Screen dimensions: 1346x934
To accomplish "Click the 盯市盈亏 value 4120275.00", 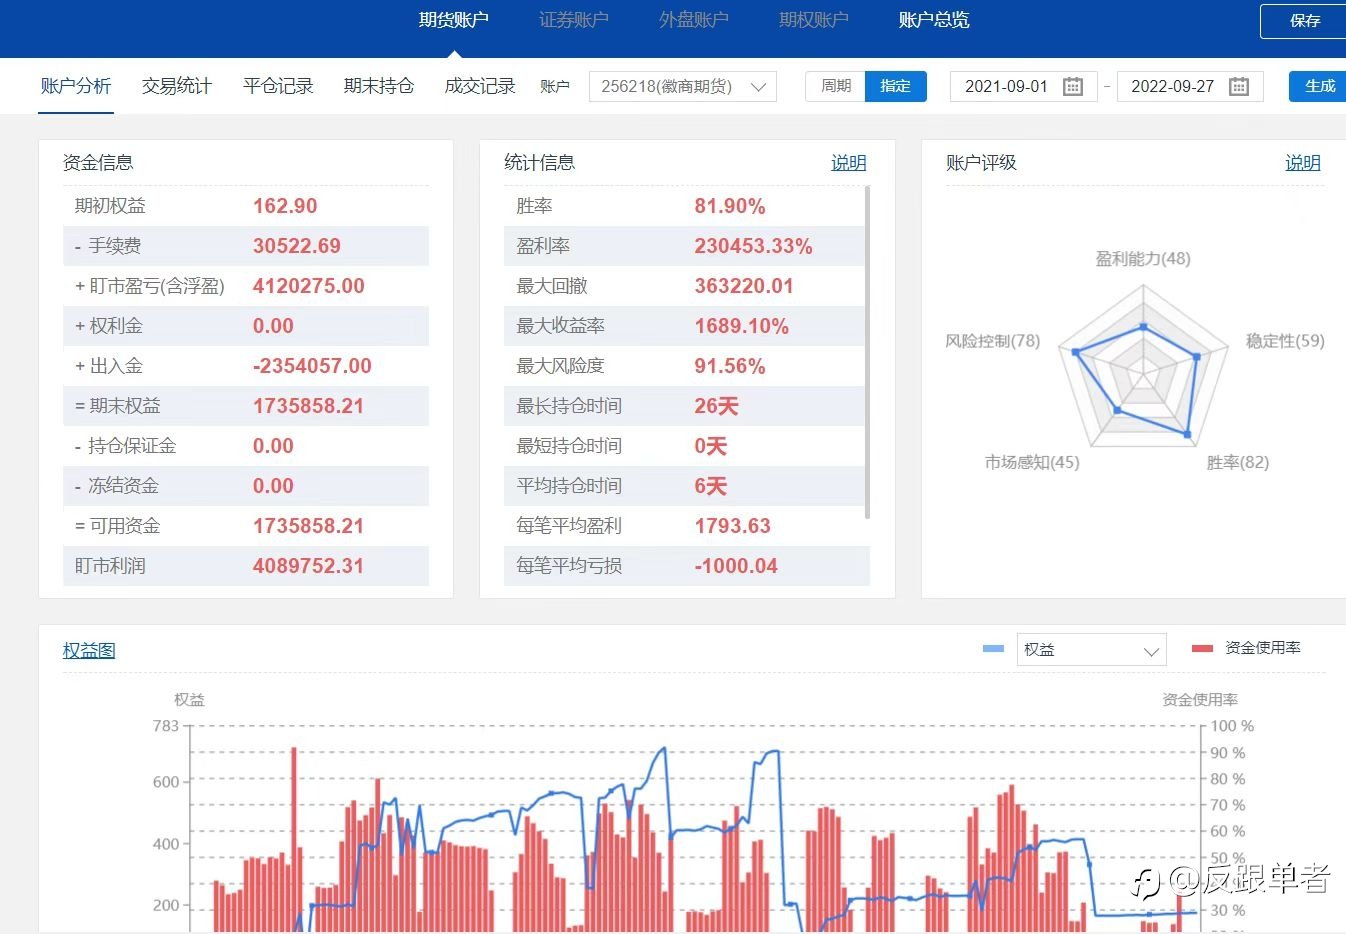I will 309,286.
